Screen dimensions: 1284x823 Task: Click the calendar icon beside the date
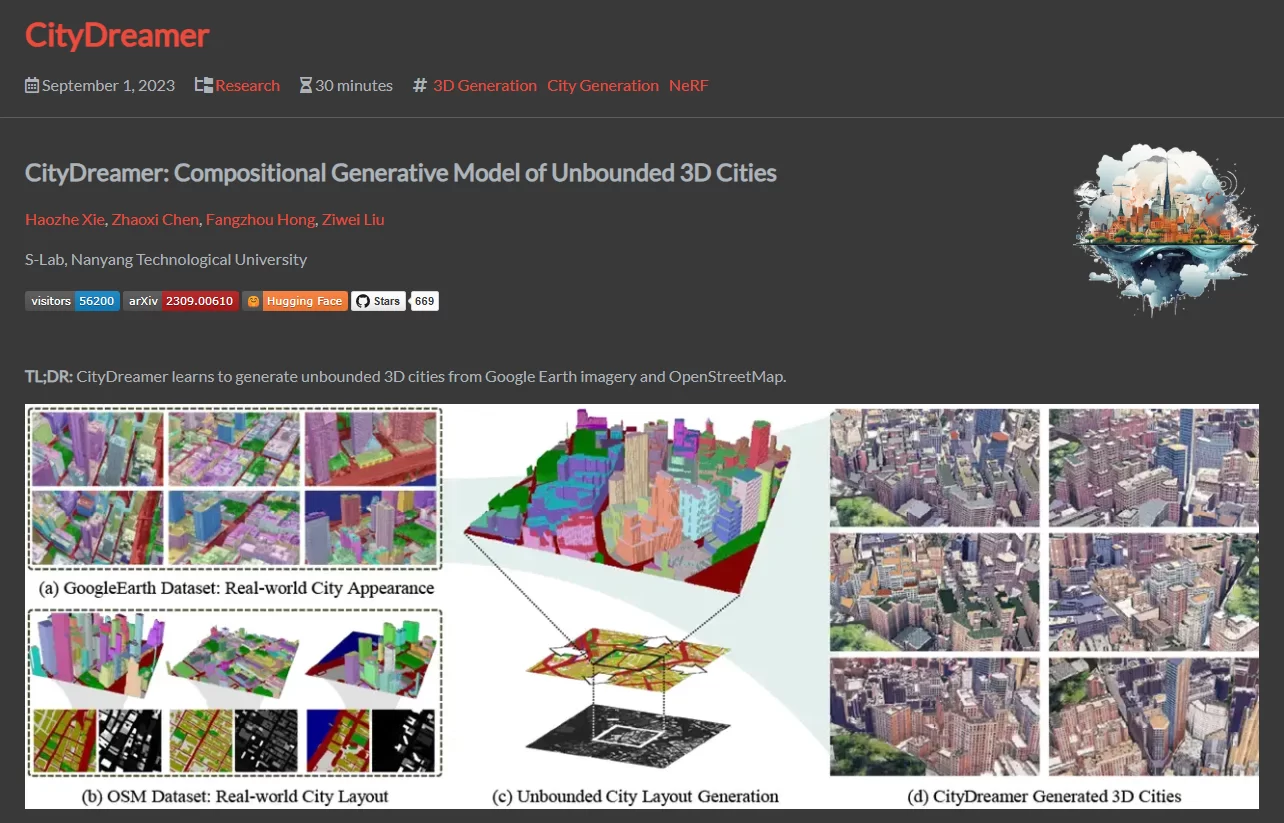coord(32,86)
